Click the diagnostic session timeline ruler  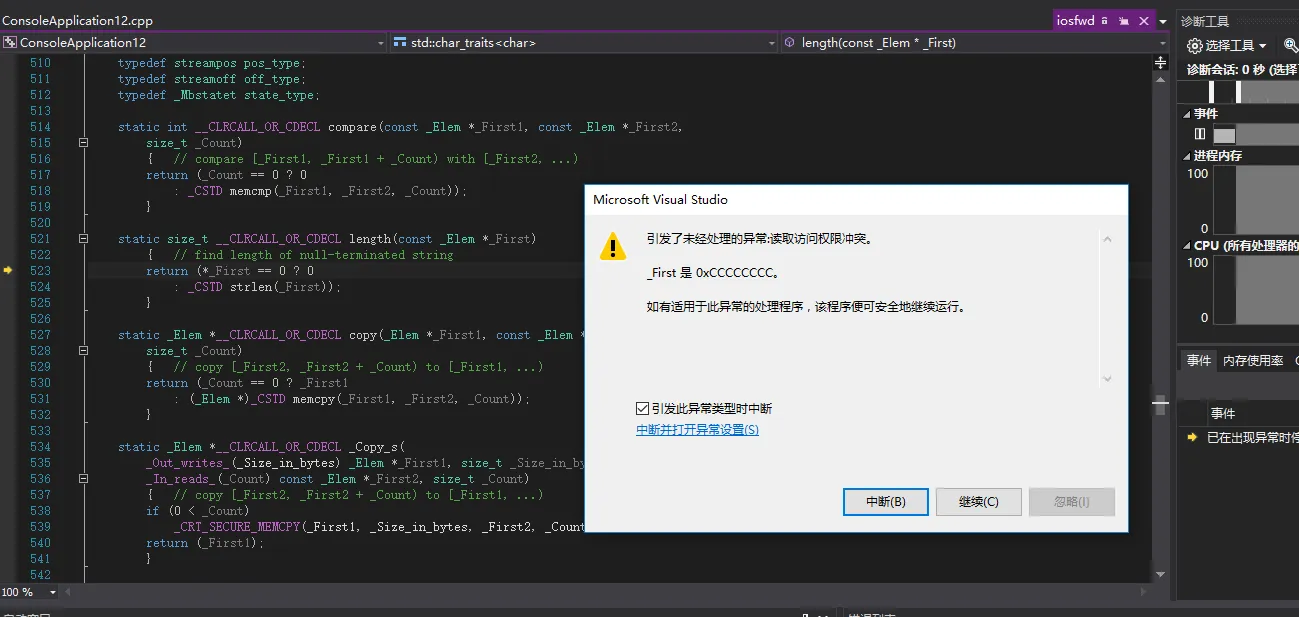click(x=1239, y=91)
